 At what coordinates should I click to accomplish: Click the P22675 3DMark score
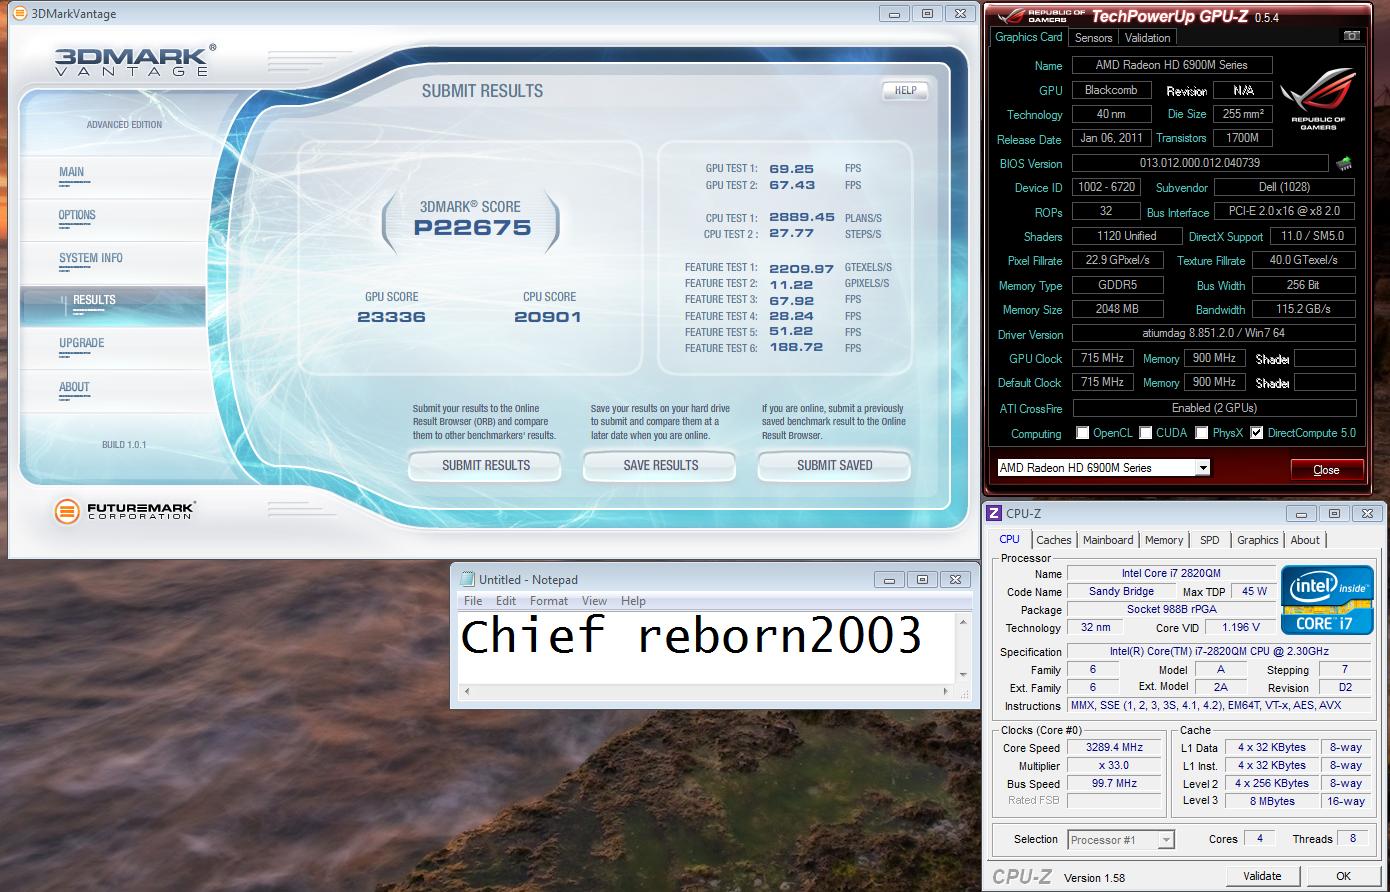[x=472, y=228]
